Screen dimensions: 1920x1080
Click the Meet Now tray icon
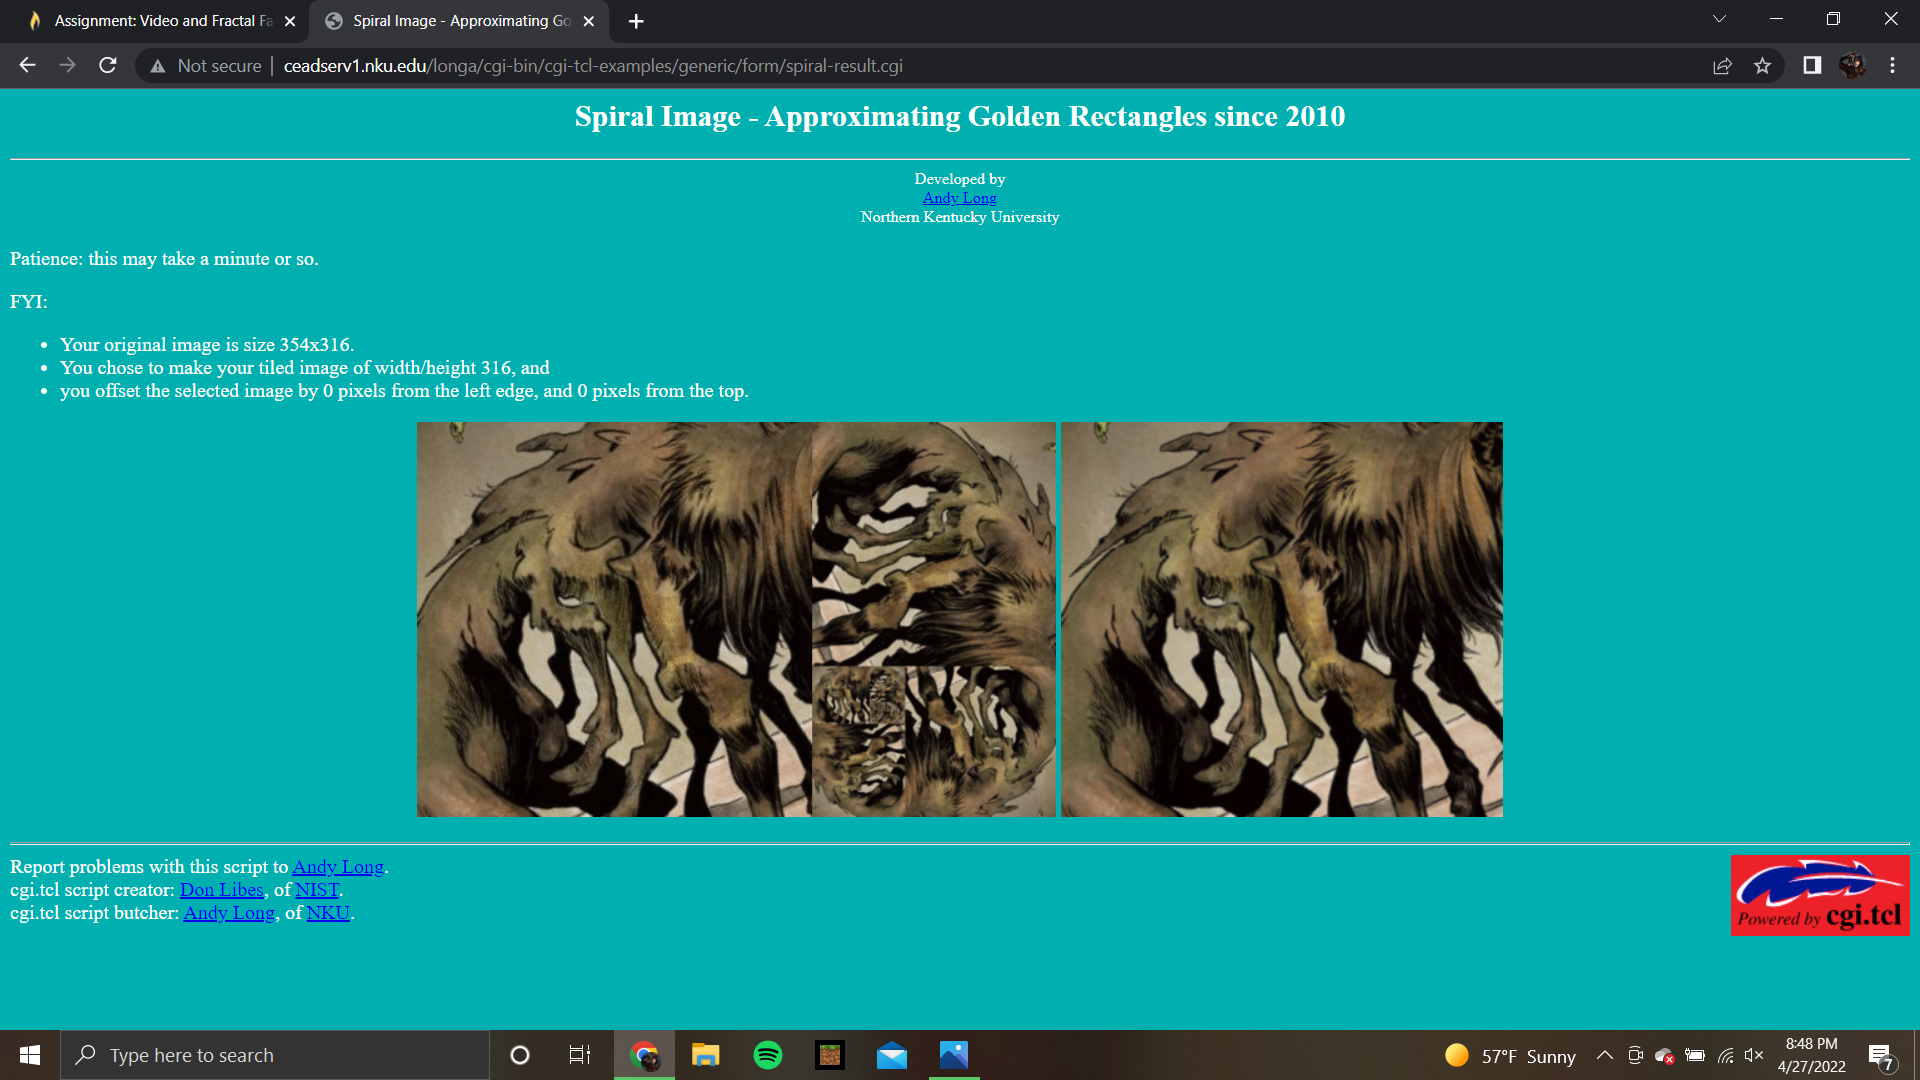point(1636,1055)
